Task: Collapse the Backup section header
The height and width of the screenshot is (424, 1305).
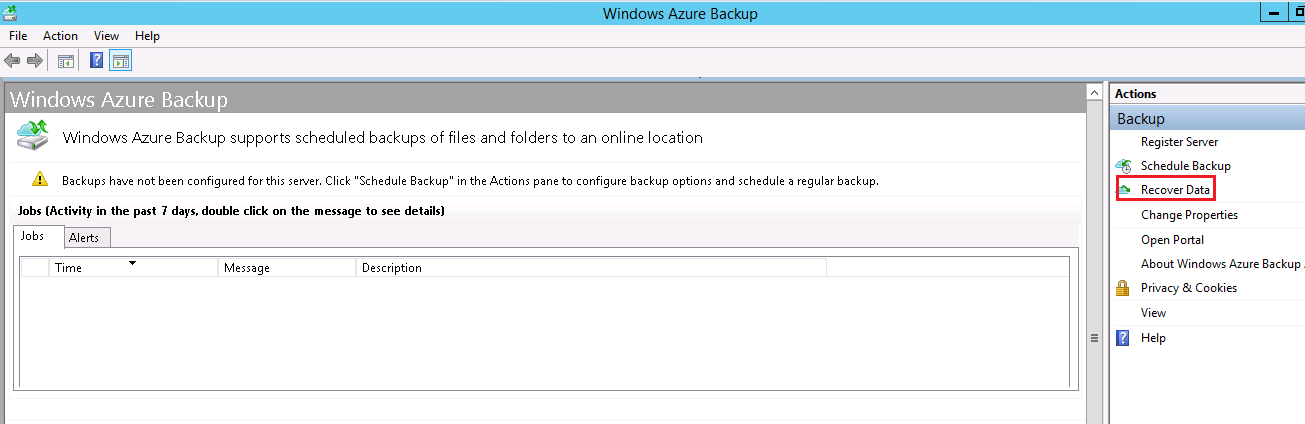Action: click(x=1208, y=118)
